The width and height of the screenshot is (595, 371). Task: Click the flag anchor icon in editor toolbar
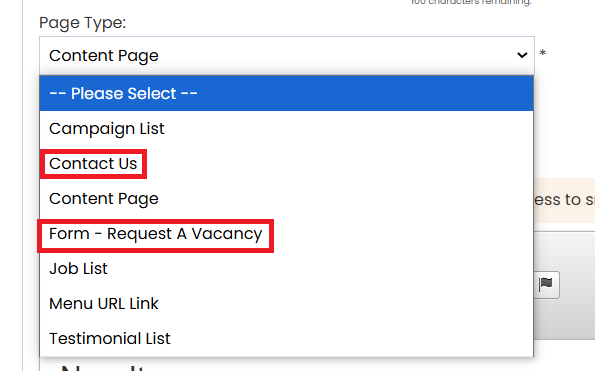546,285
